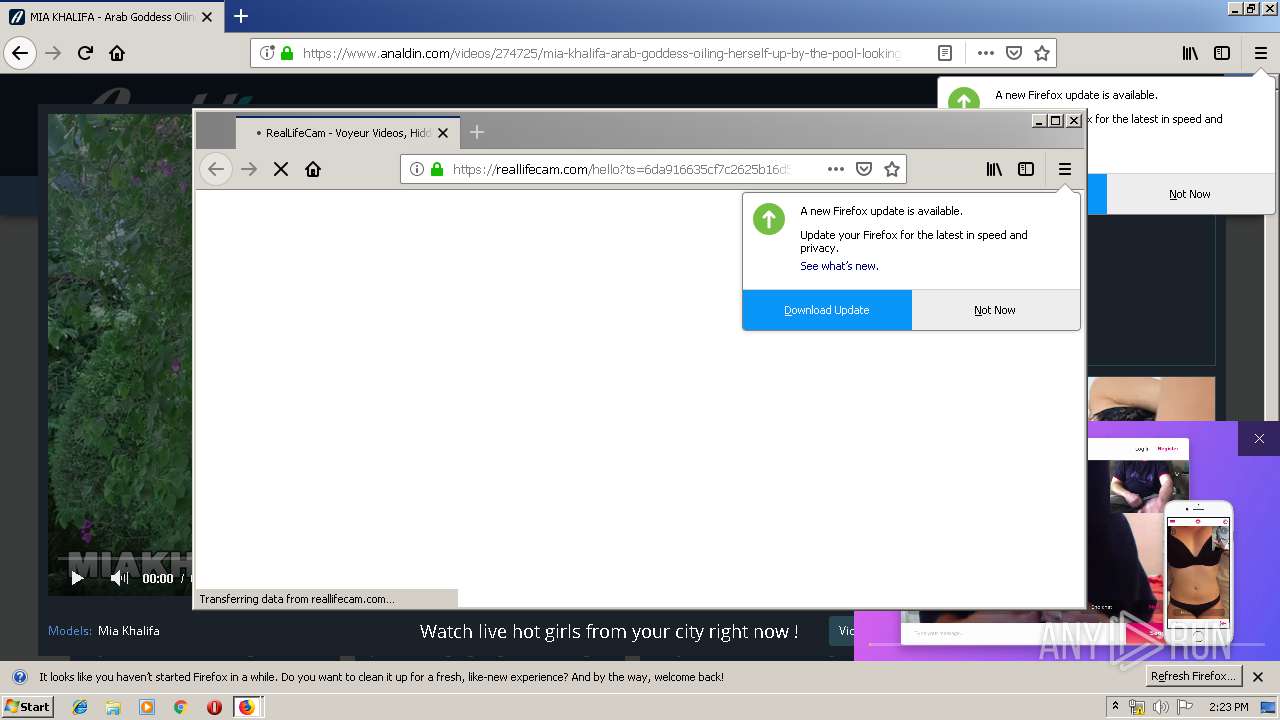1280x720 pixels.
Task: Click the phone ad thumbnail
Action: click(1199, 571)
